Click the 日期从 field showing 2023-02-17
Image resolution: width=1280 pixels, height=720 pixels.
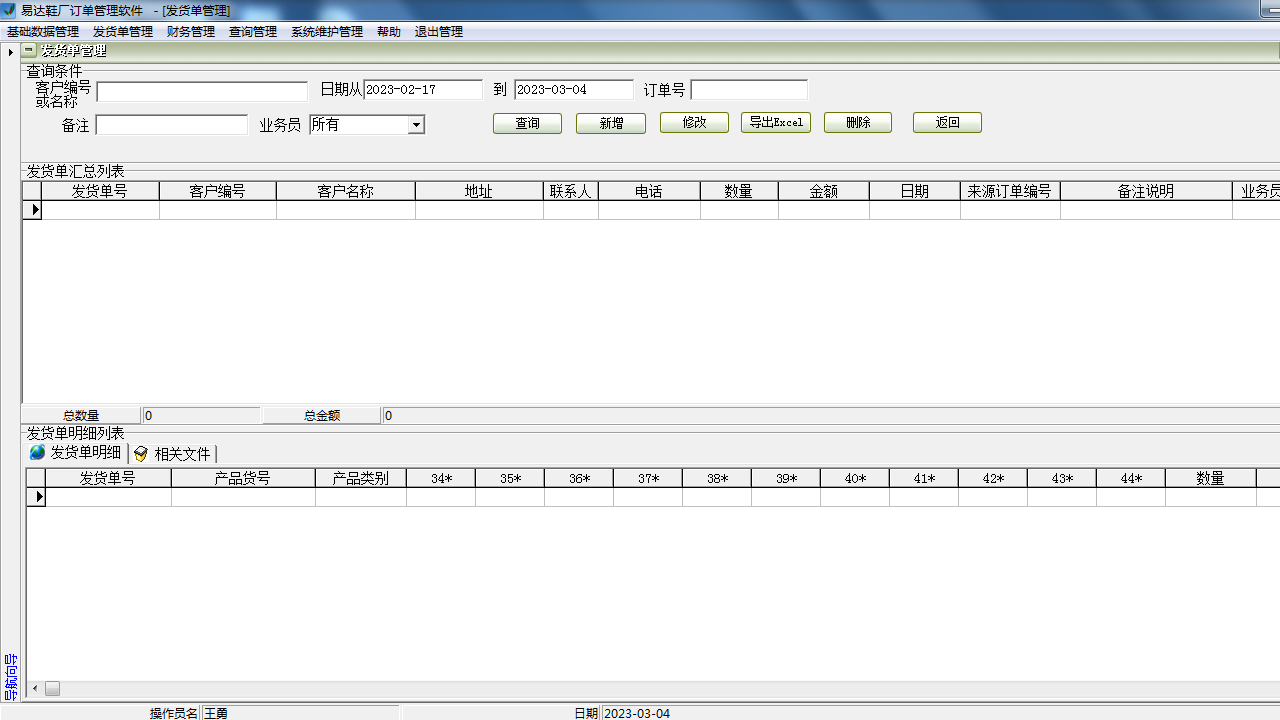(424, 89)
